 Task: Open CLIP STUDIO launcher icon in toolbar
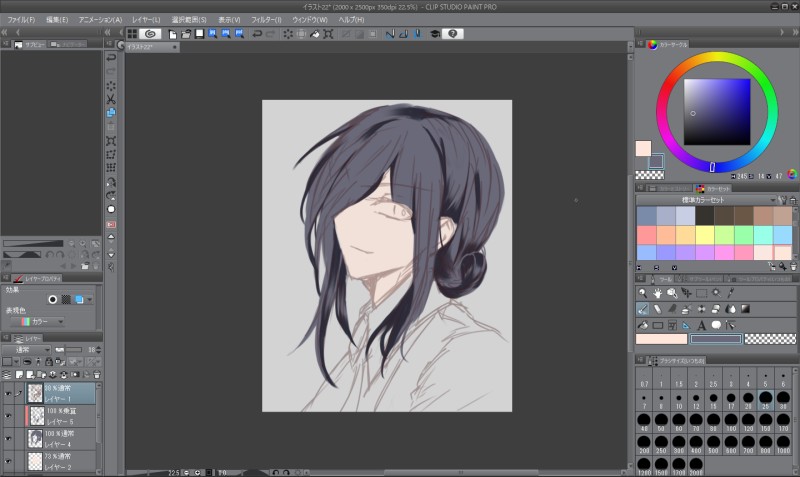click(151, 34)
